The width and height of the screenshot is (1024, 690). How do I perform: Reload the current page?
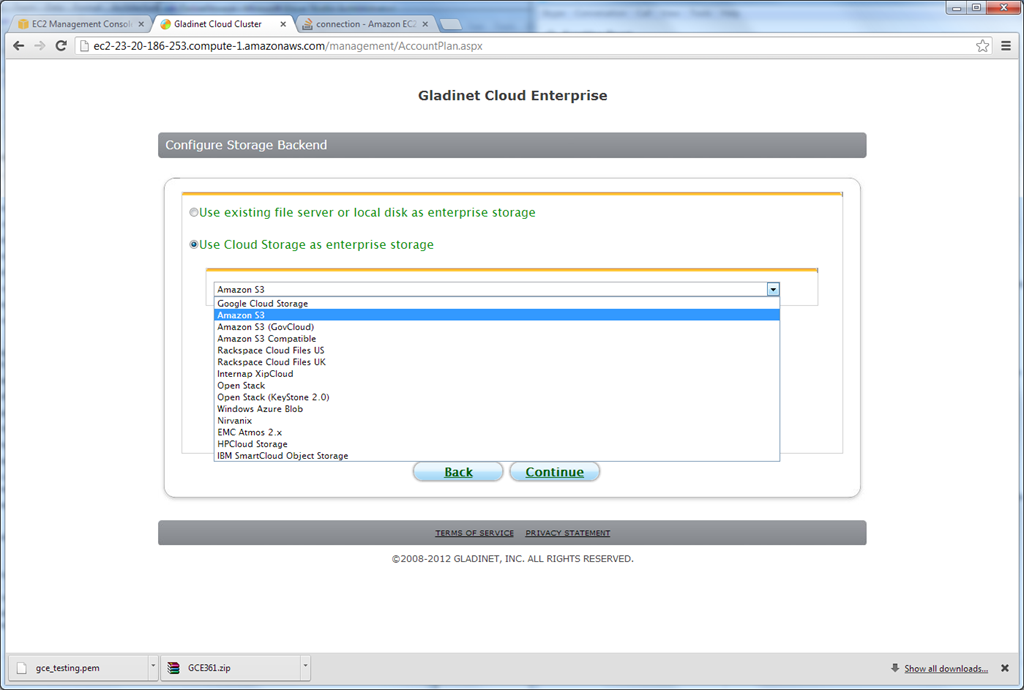[x=61, y=46]
